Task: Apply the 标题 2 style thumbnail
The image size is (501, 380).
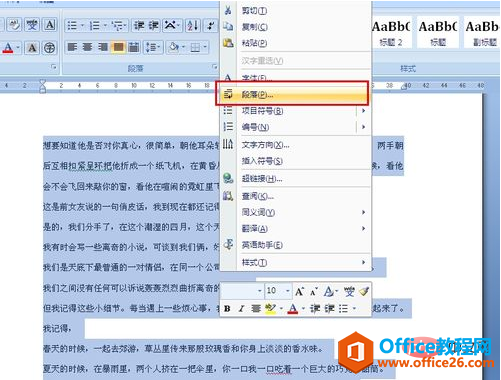Action: 391,33
